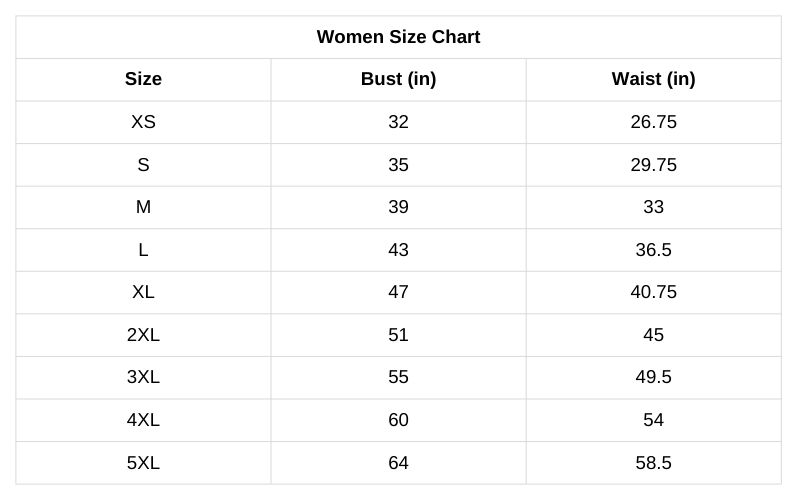Select the Bust (in) column header

click(398, 79)
